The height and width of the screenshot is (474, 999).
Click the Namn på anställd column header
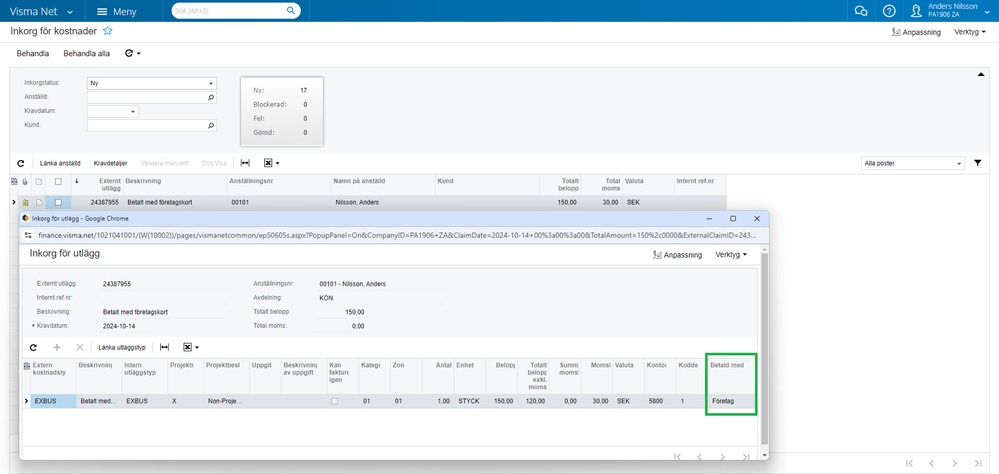click(360, 182)
